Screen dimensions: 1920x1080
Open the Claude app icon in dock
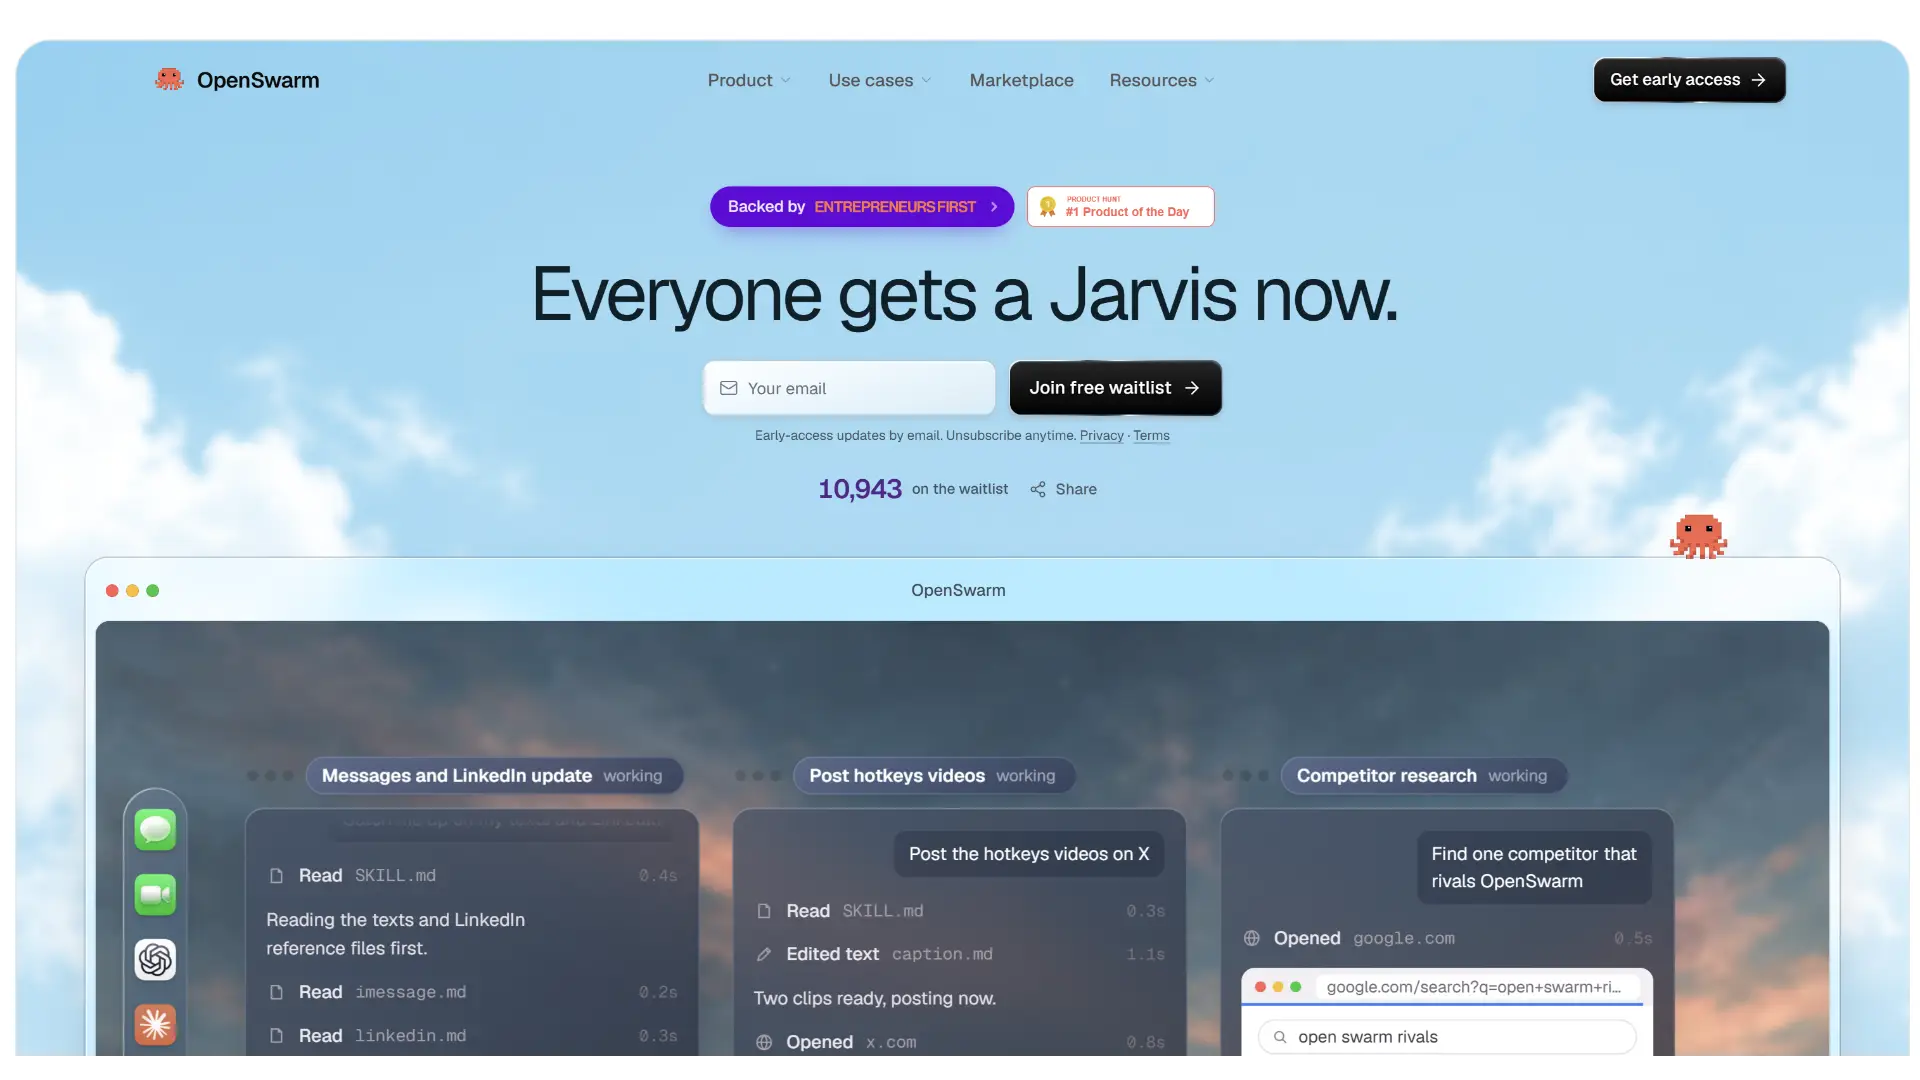(x=156, y=1025)
